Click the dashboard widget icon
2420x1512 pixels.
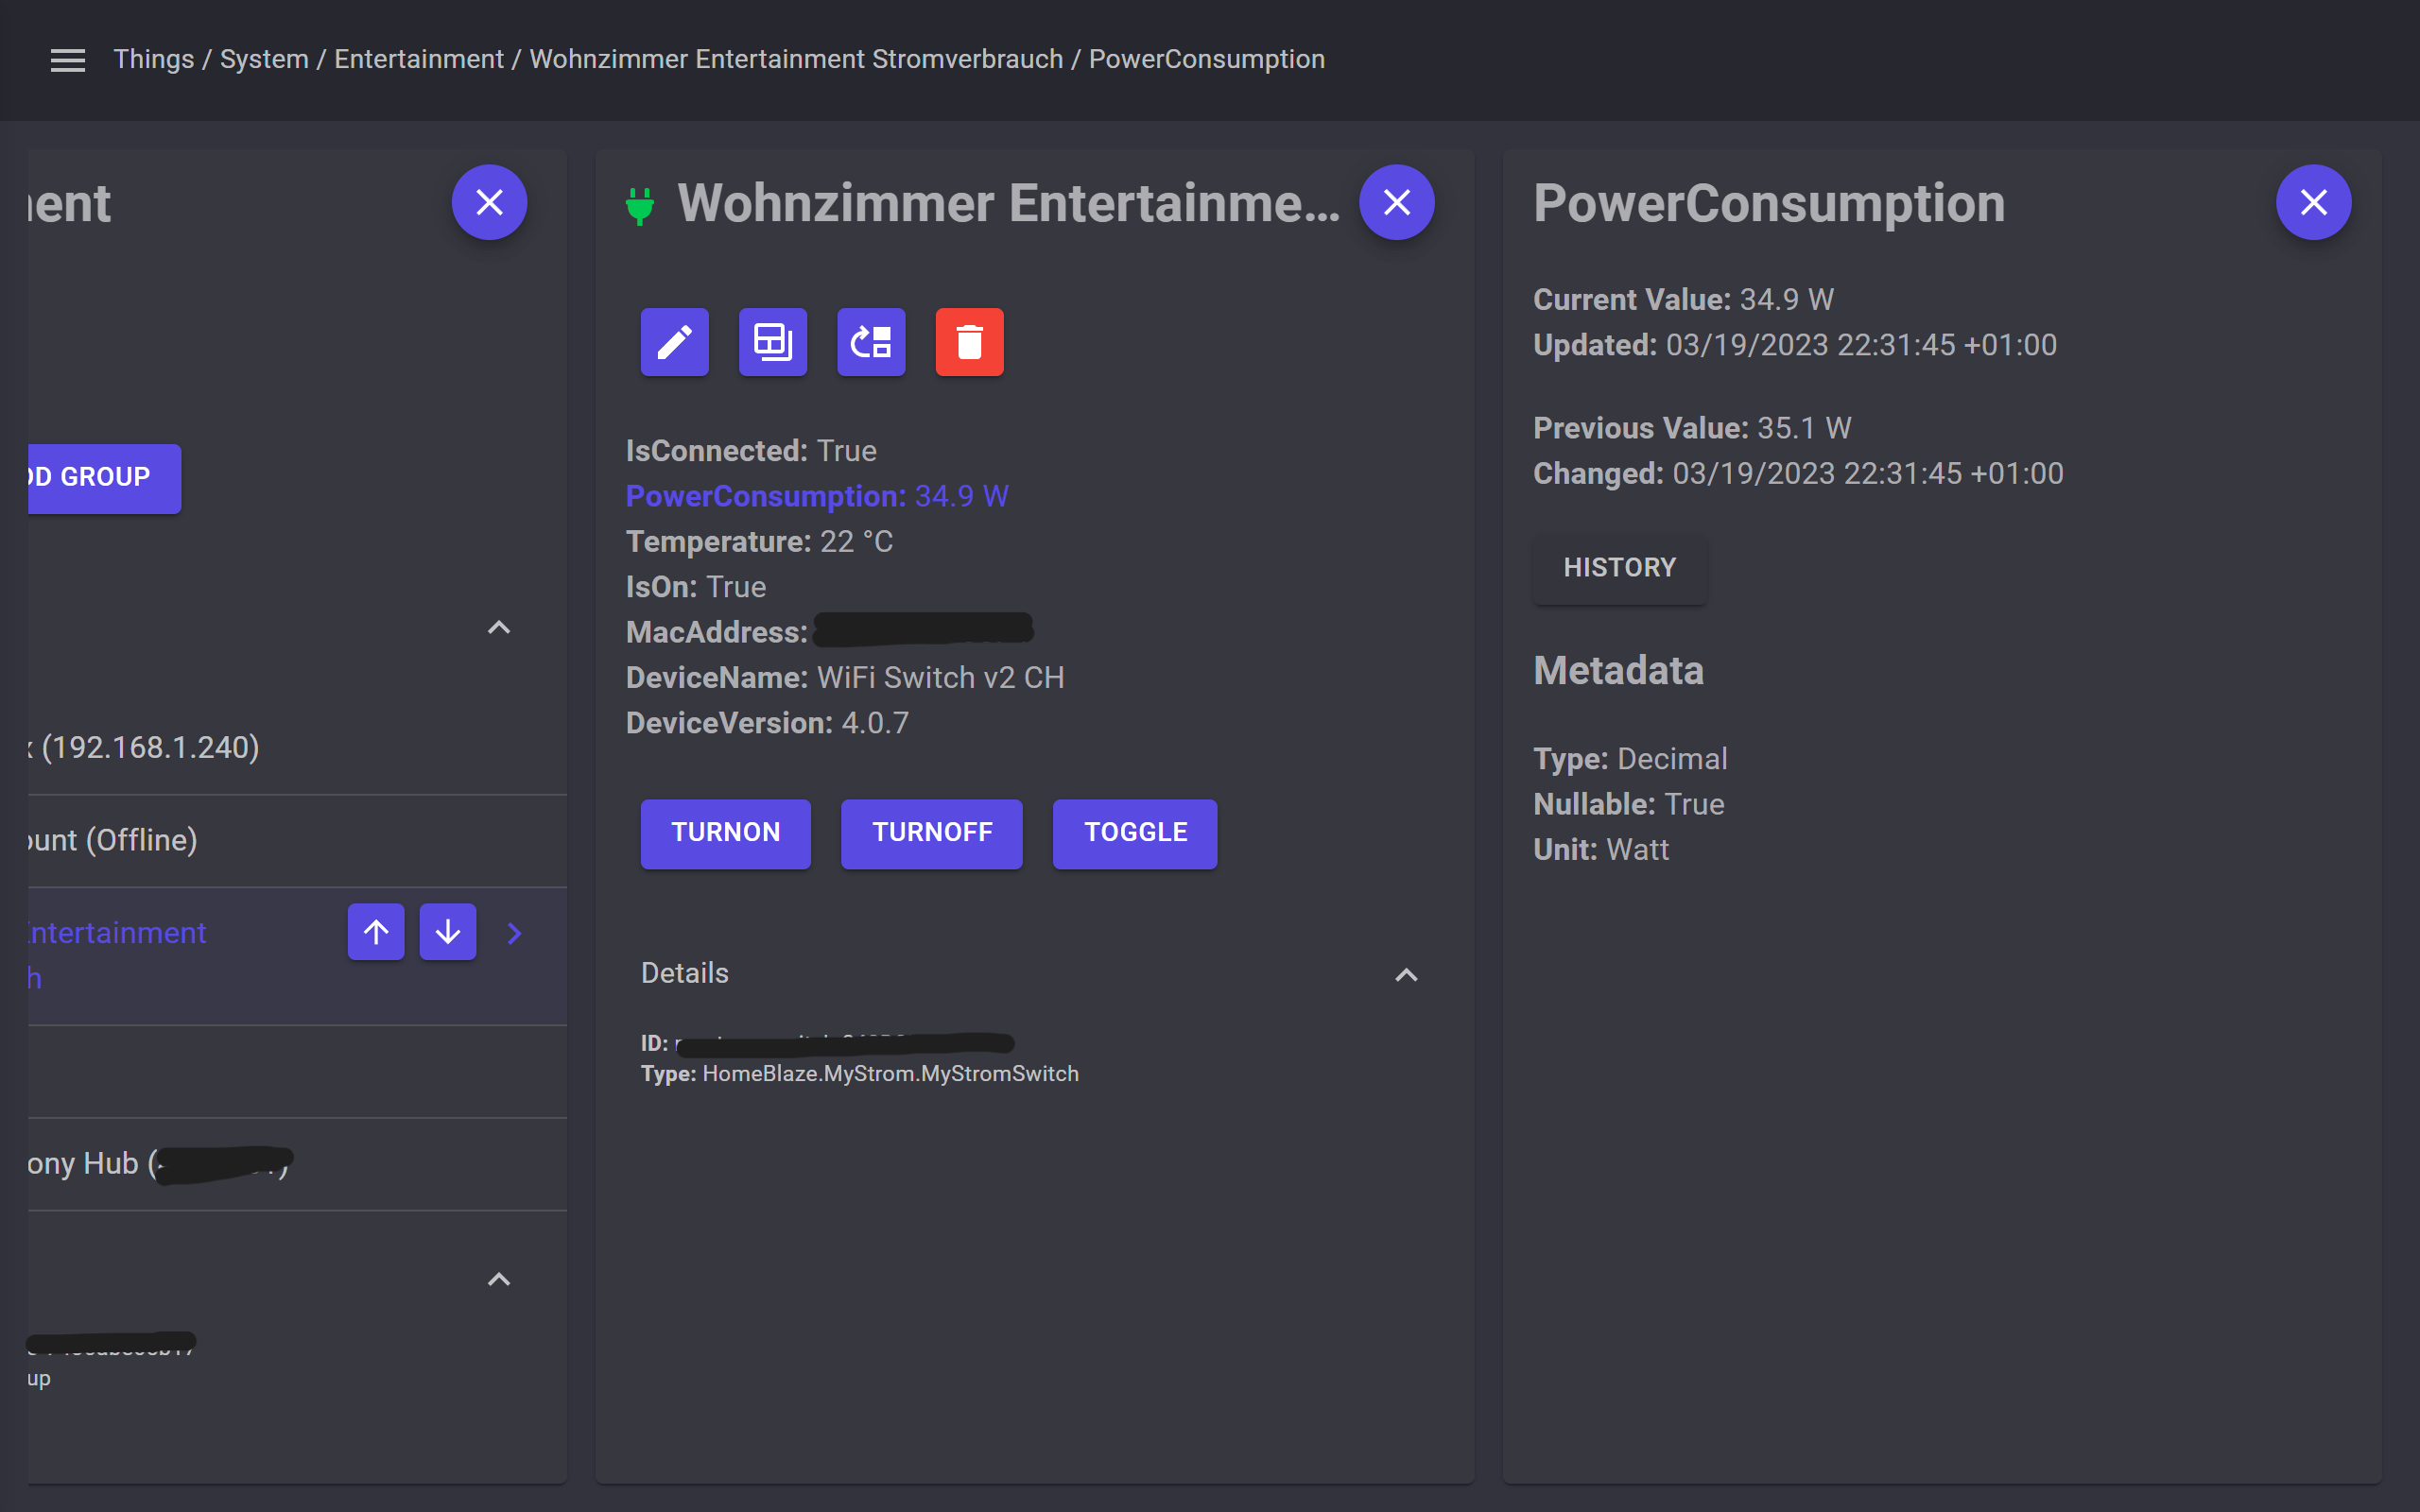pyautogui.click(x=773, y=342)
